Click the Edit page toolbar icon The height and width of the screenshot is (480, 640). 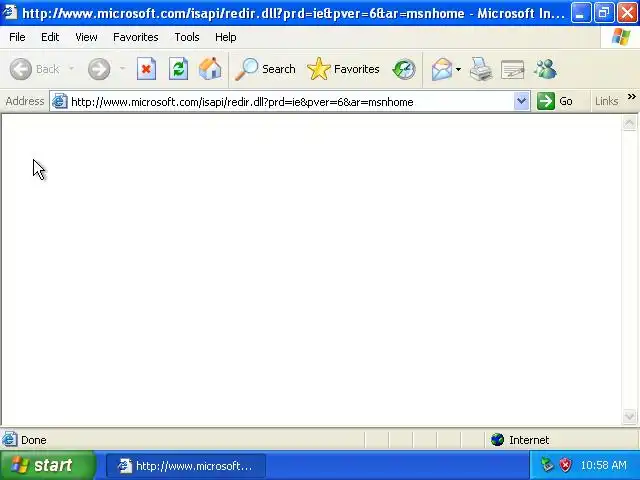(513, 69)
